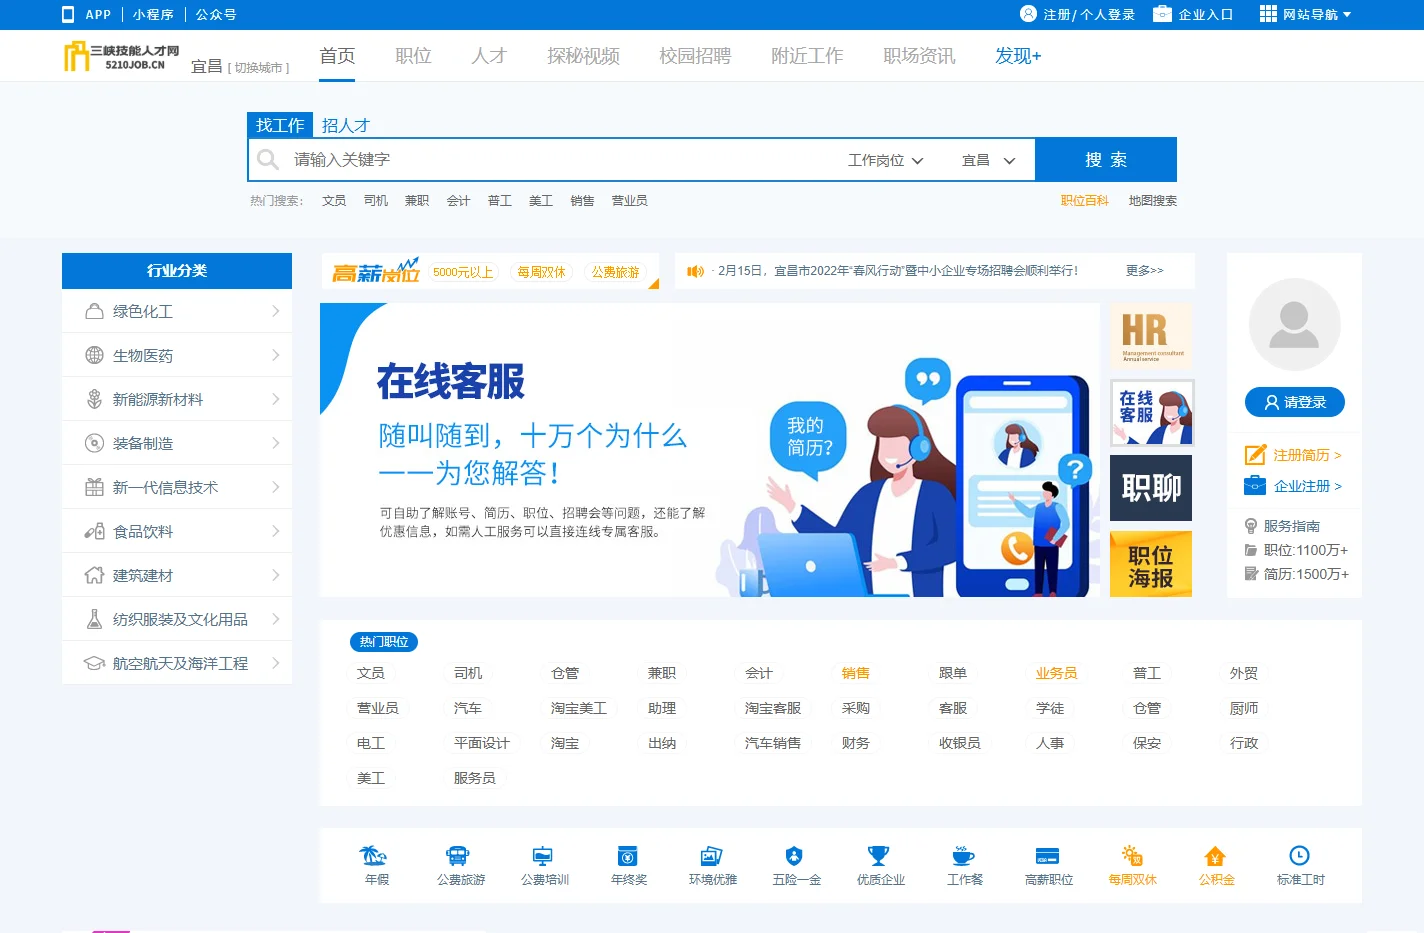Click the default user avatar
The height and width of the screenshot is (933, 1424).
(x=1294, y=325)
